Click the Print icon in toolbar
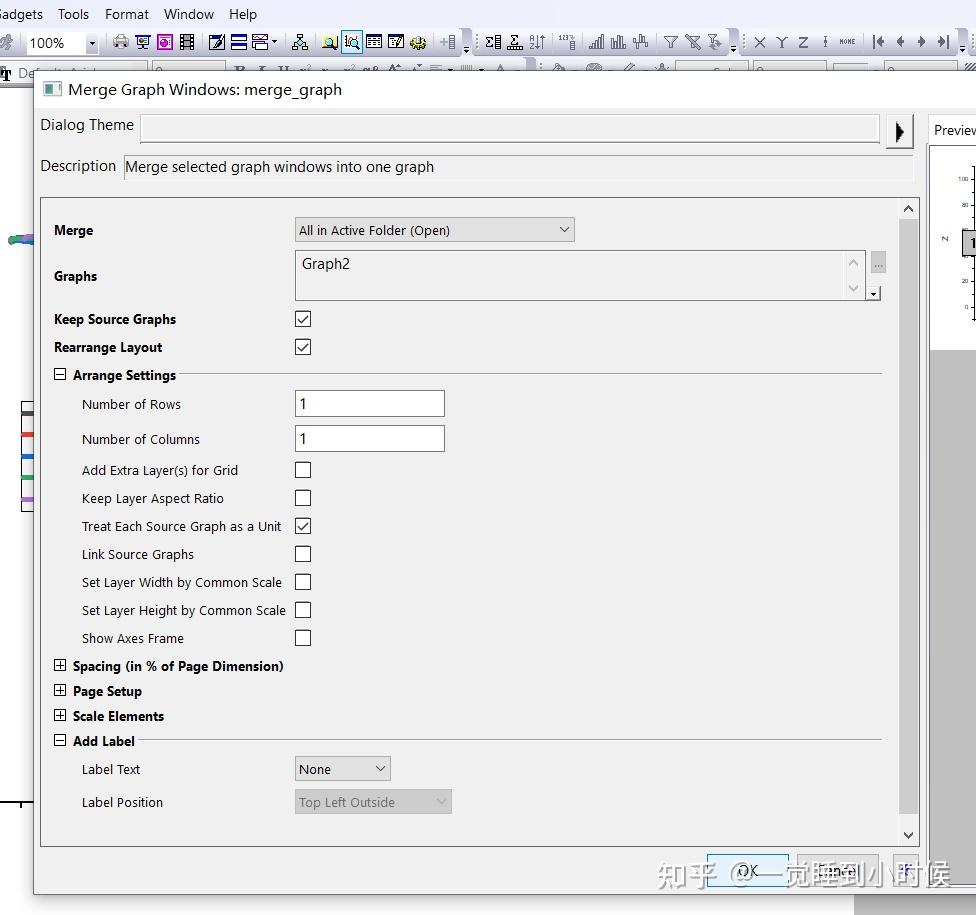Viewport: 976px width, 915px height. point(121,42)
